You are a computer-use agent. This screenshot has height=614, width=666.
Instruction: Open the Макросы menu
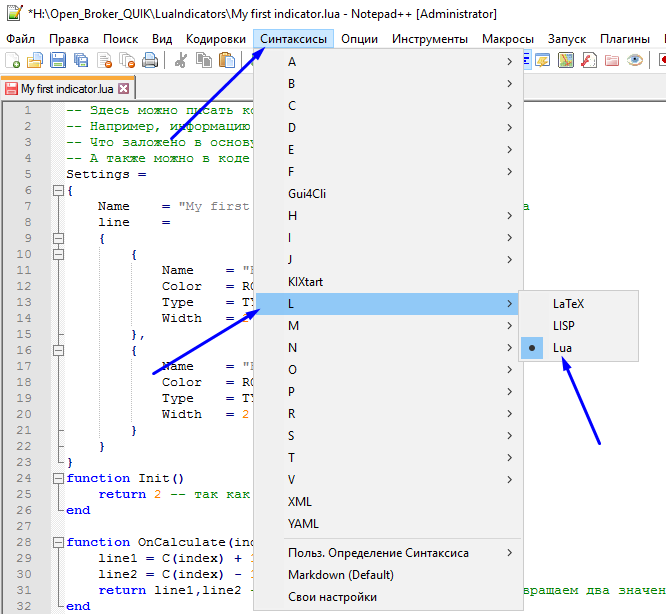tap(508, 39)
